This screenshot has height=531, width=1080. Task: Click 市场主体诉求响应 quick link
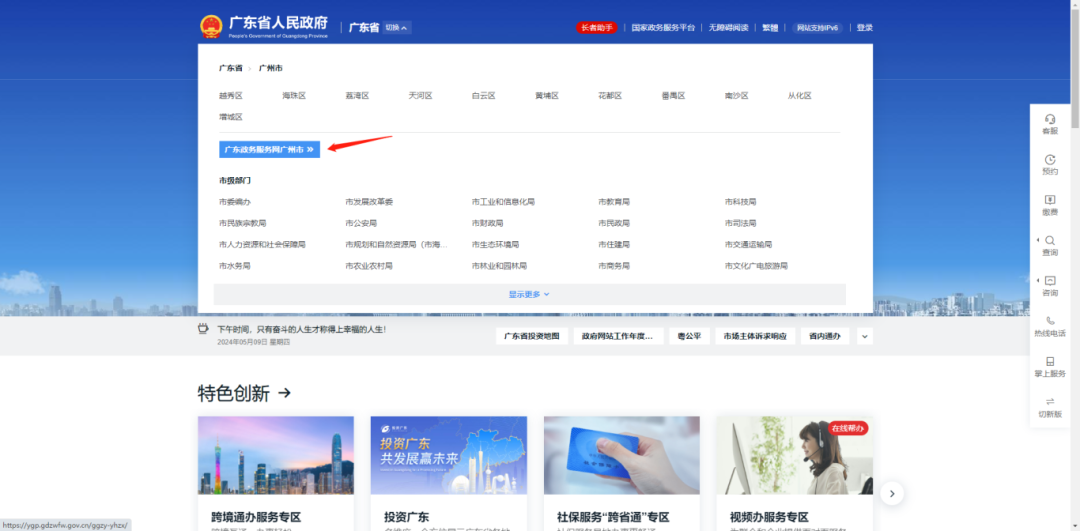(x=756, y=336)
